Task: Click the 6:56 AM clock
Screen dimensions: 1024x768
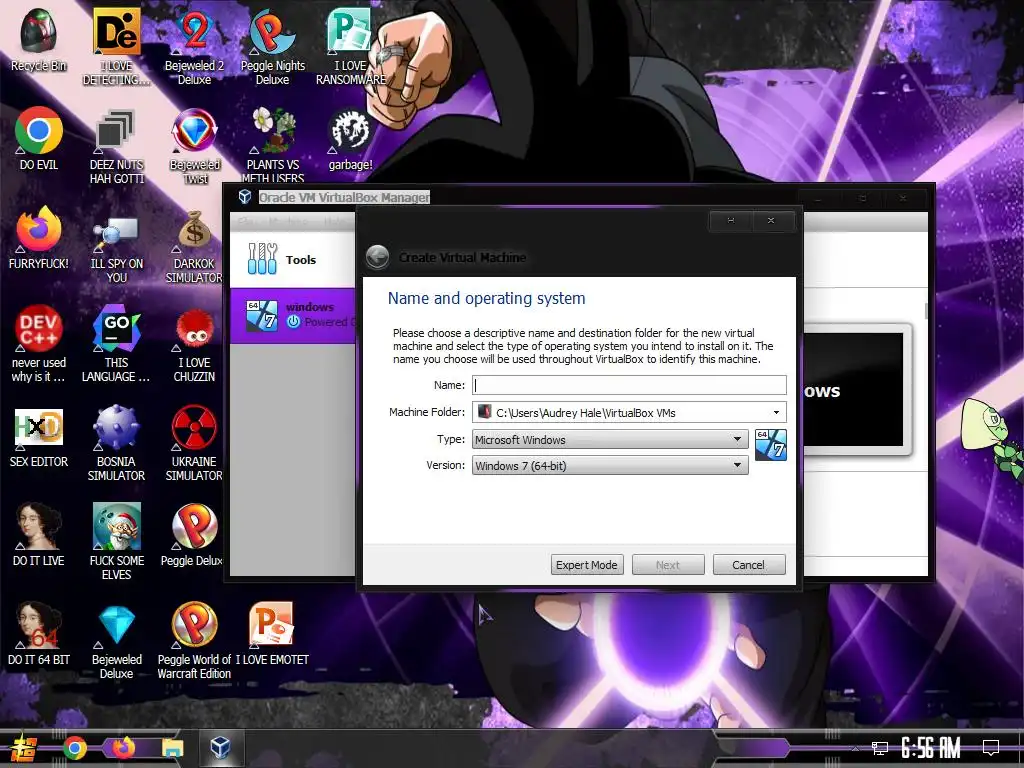Action: coord(931,748)
